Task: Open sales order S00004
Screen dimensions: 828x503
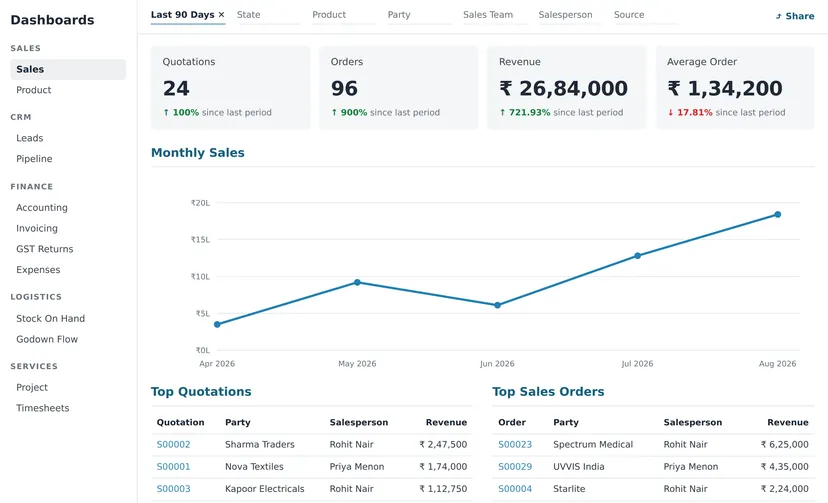Action: coord(515,489)
